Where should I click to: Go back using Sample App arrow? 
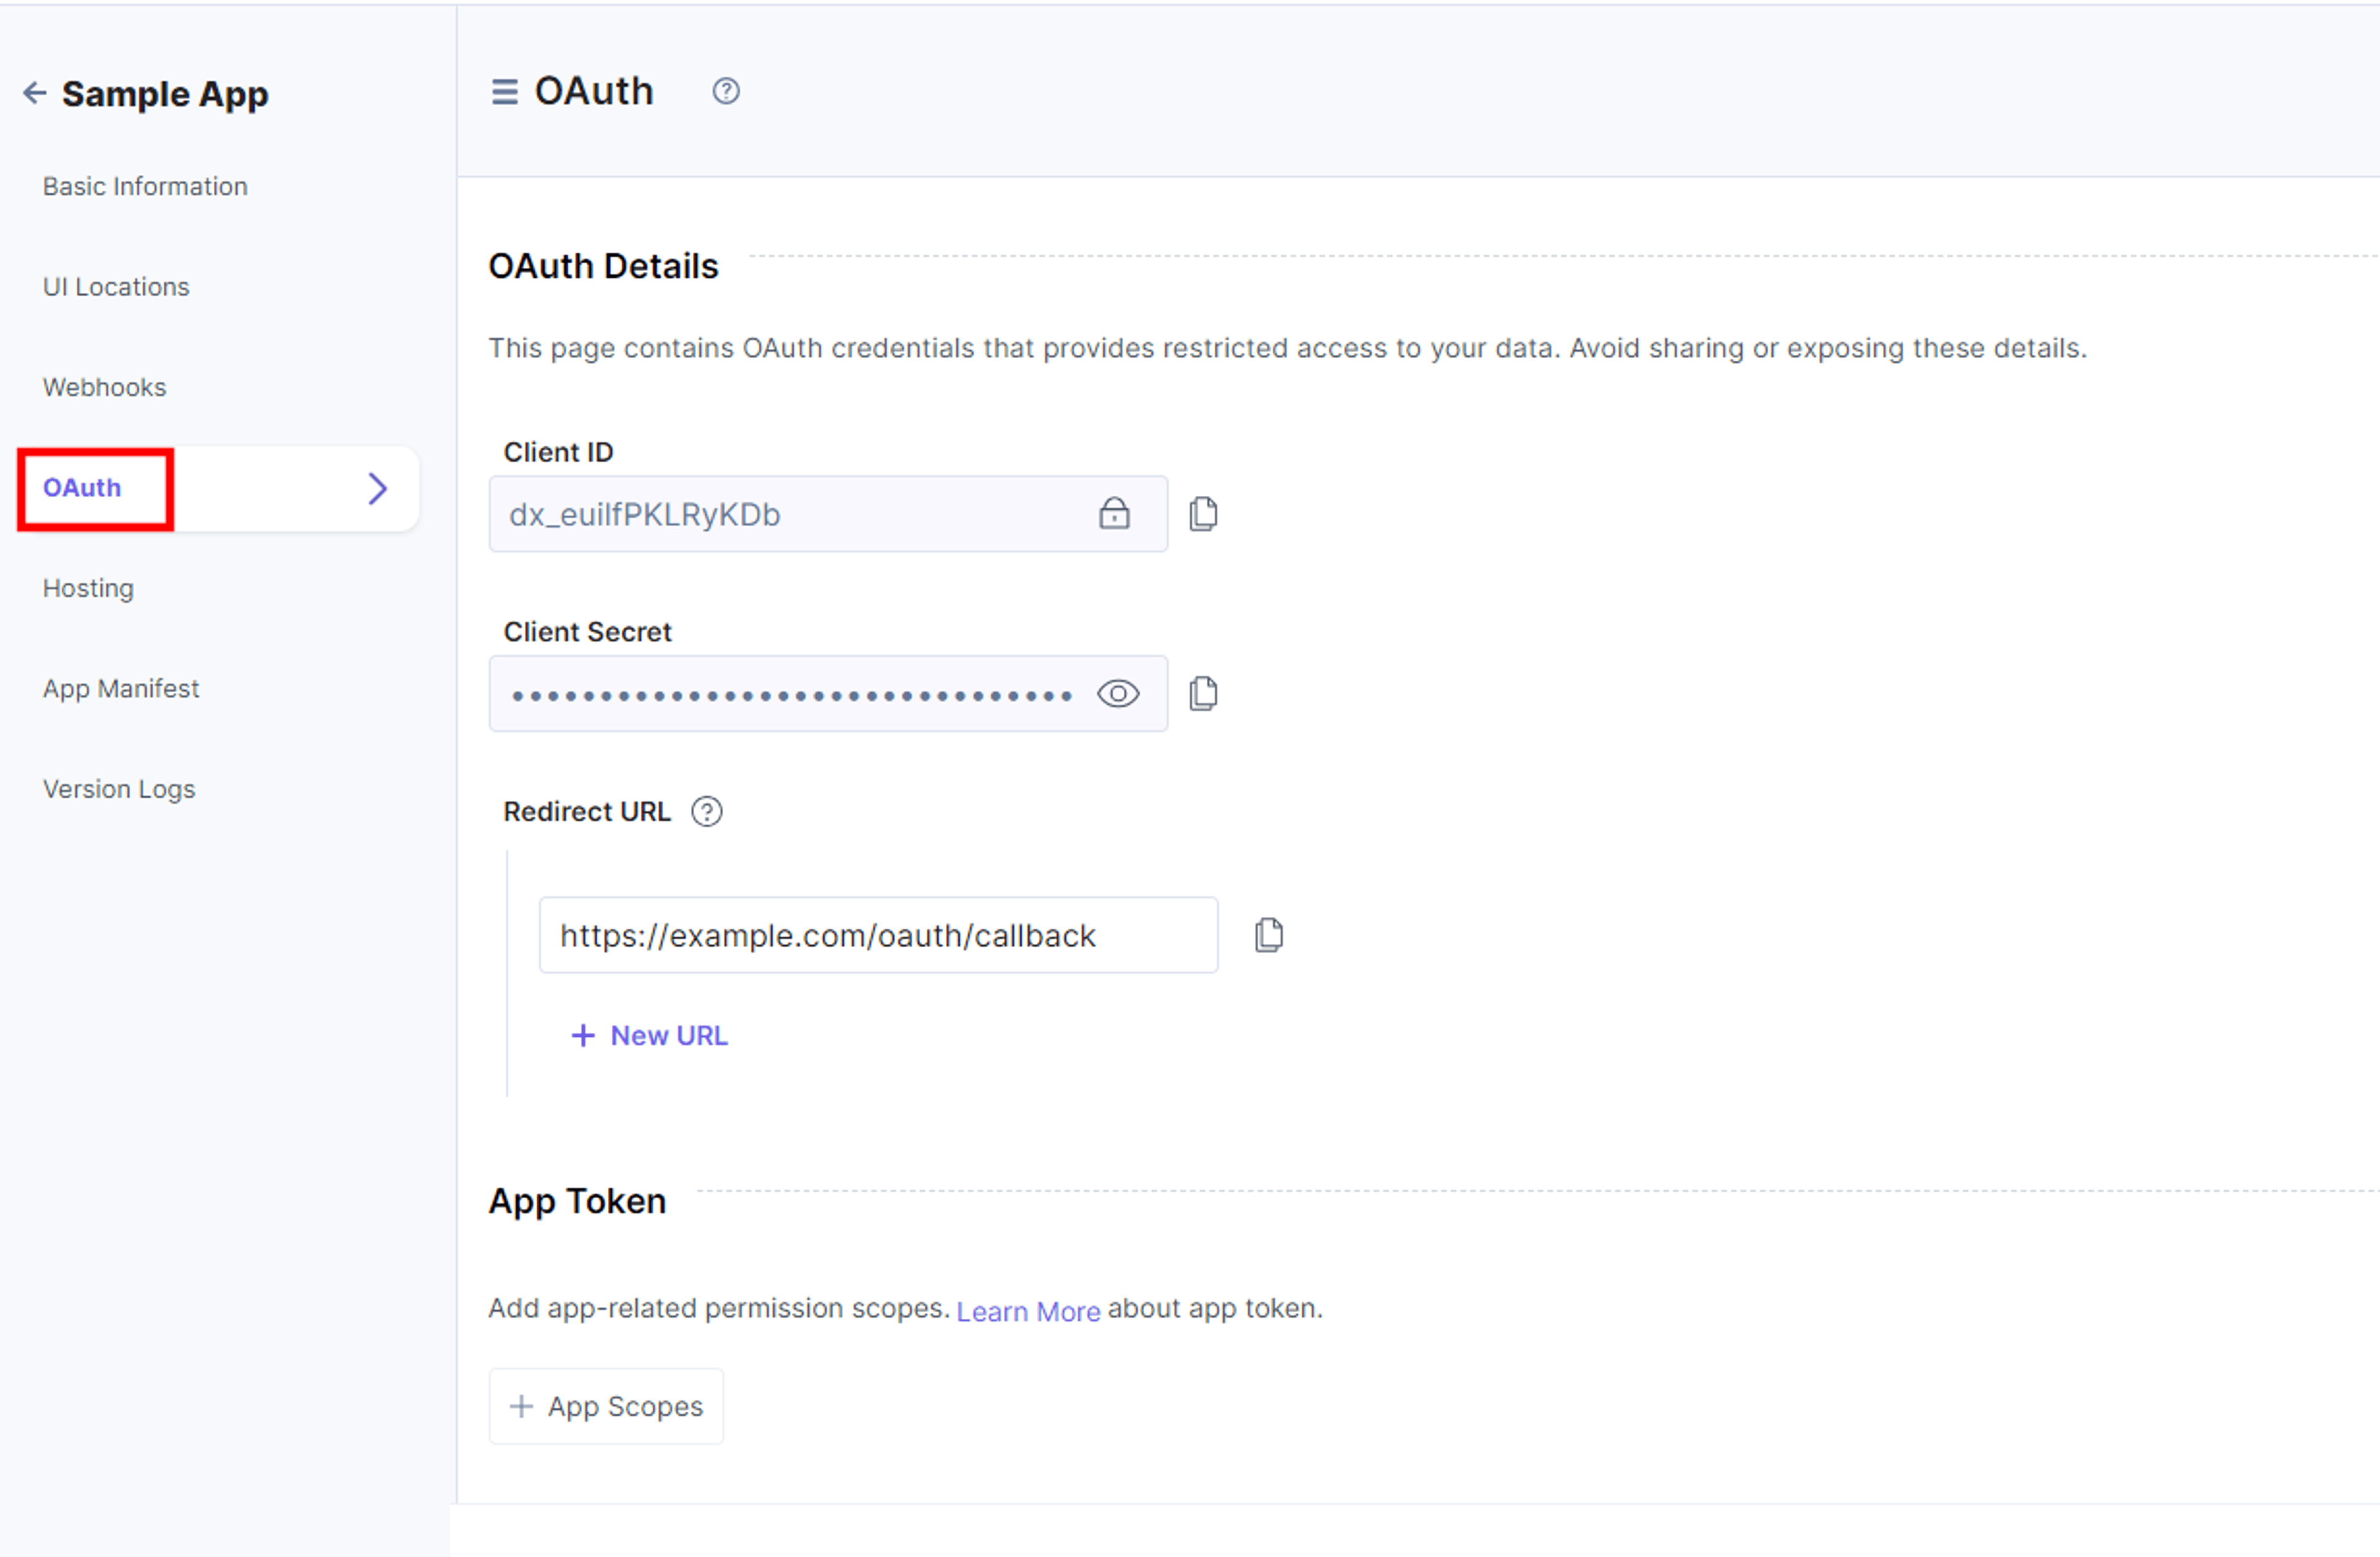coord(35,93)
